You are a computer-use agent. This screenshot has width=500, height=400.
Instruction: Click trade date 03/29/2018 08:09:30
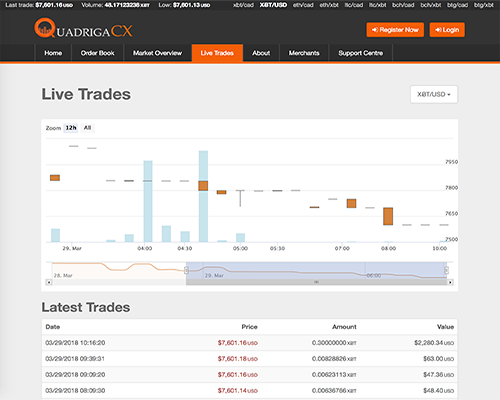[x=75, y=390]
